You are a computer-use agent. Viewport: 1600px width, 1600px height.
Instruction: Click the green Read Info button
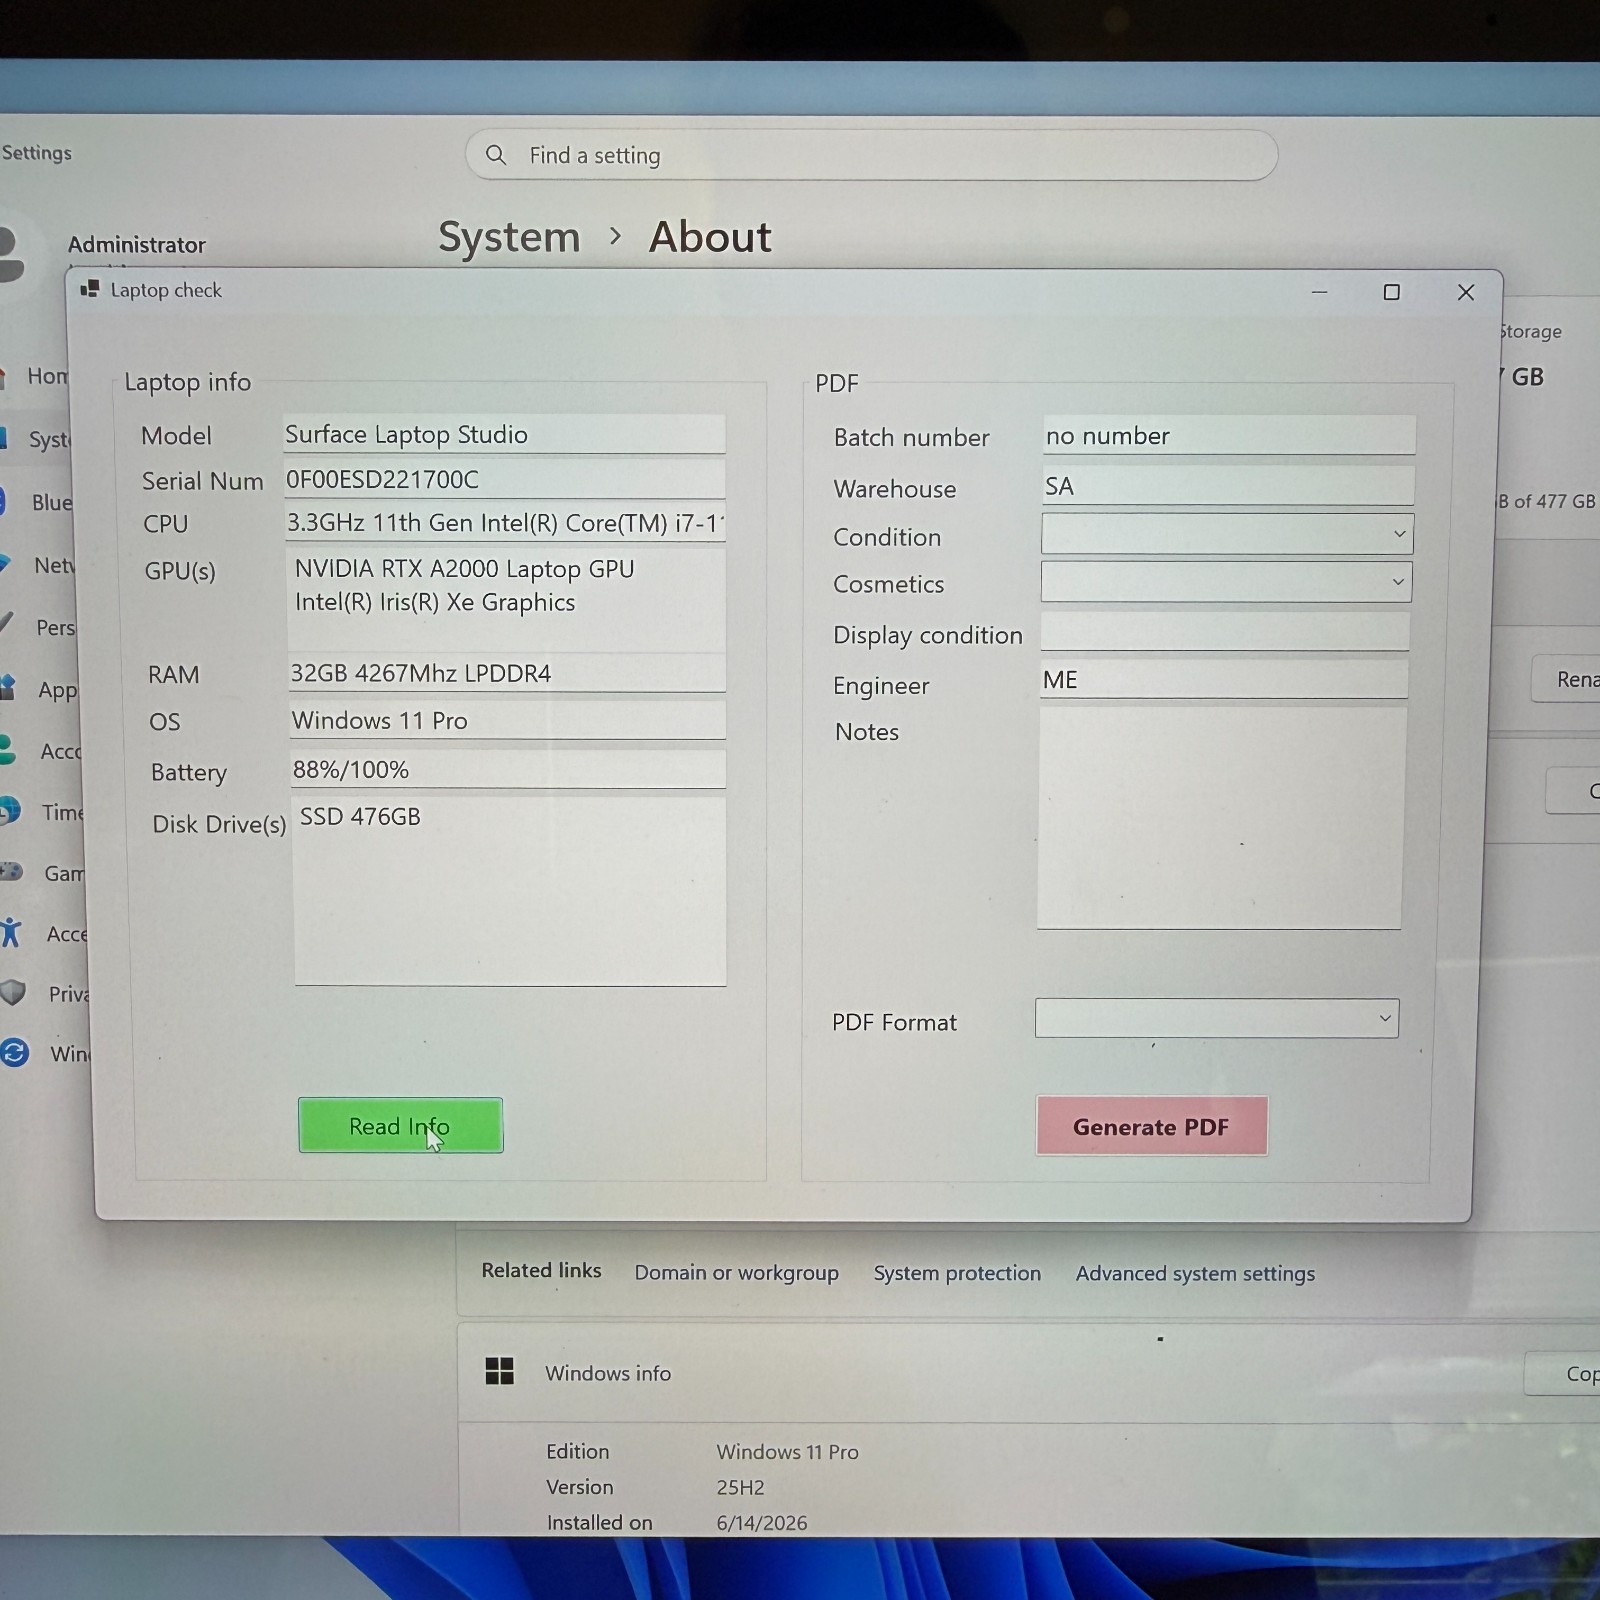(400, 1125)
